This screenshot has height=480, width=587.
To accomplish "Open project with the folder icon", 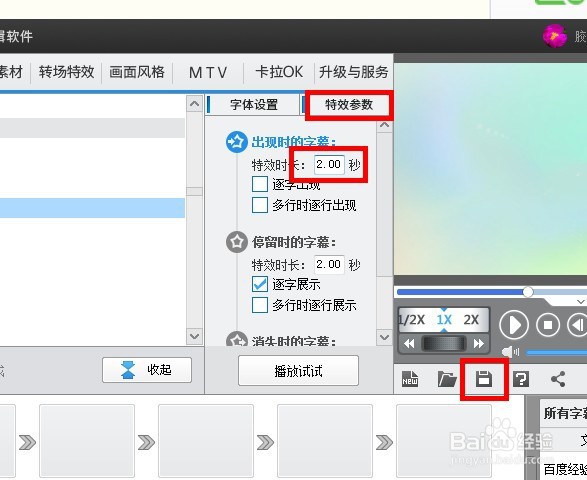I will pyautogui.click(x=447, y=379).
